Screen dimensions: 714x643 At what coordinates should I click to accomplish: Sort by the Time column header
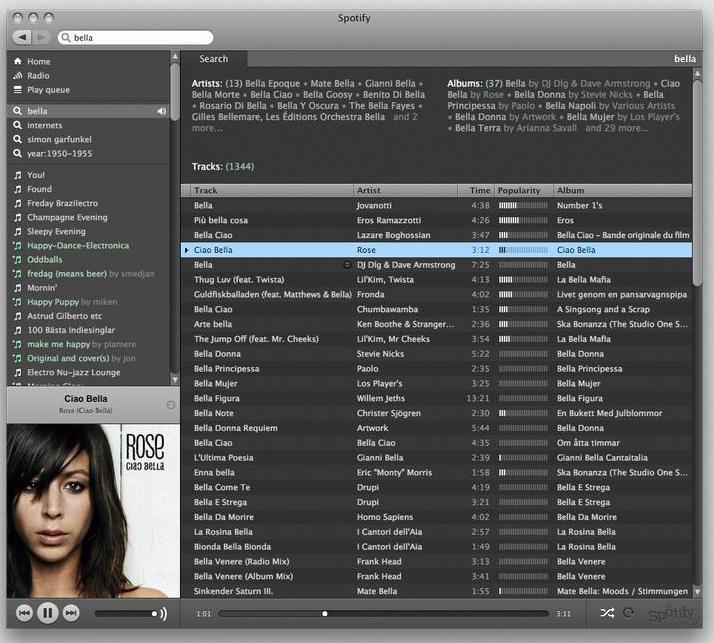(x=476, y=190)
